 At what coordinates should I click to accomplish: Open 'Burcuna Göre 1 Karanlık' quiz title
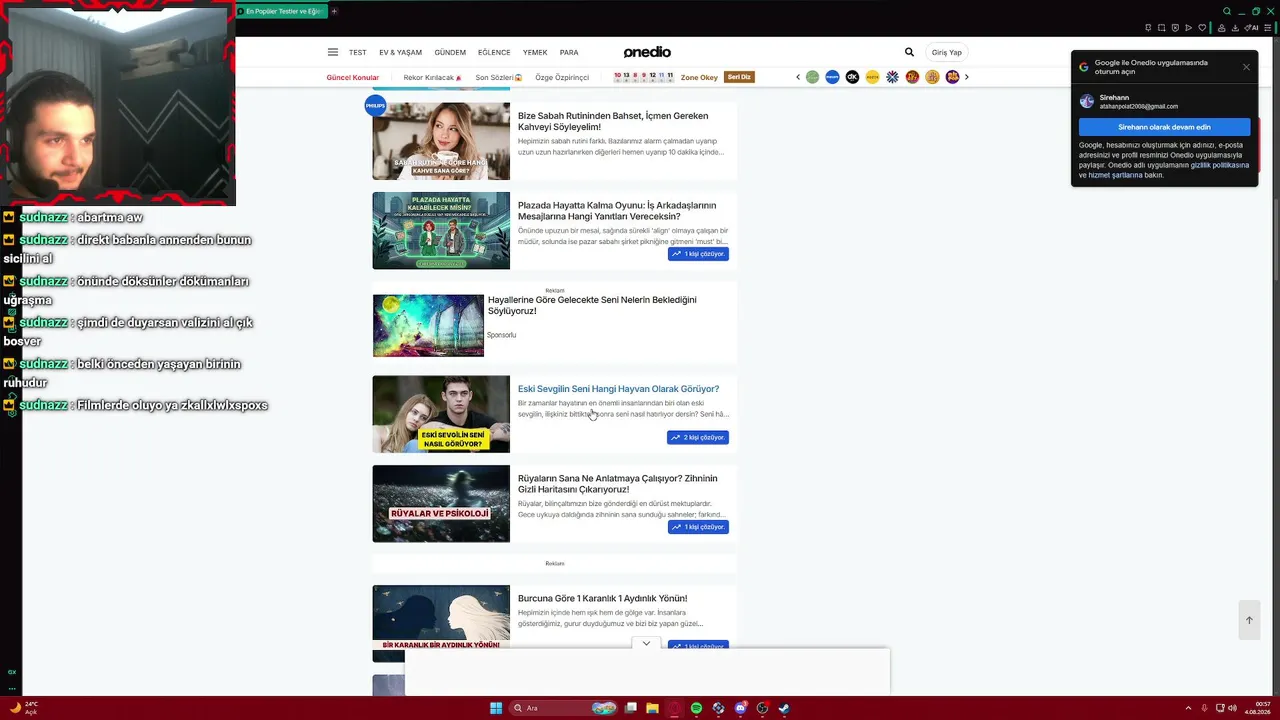(602, 598)
